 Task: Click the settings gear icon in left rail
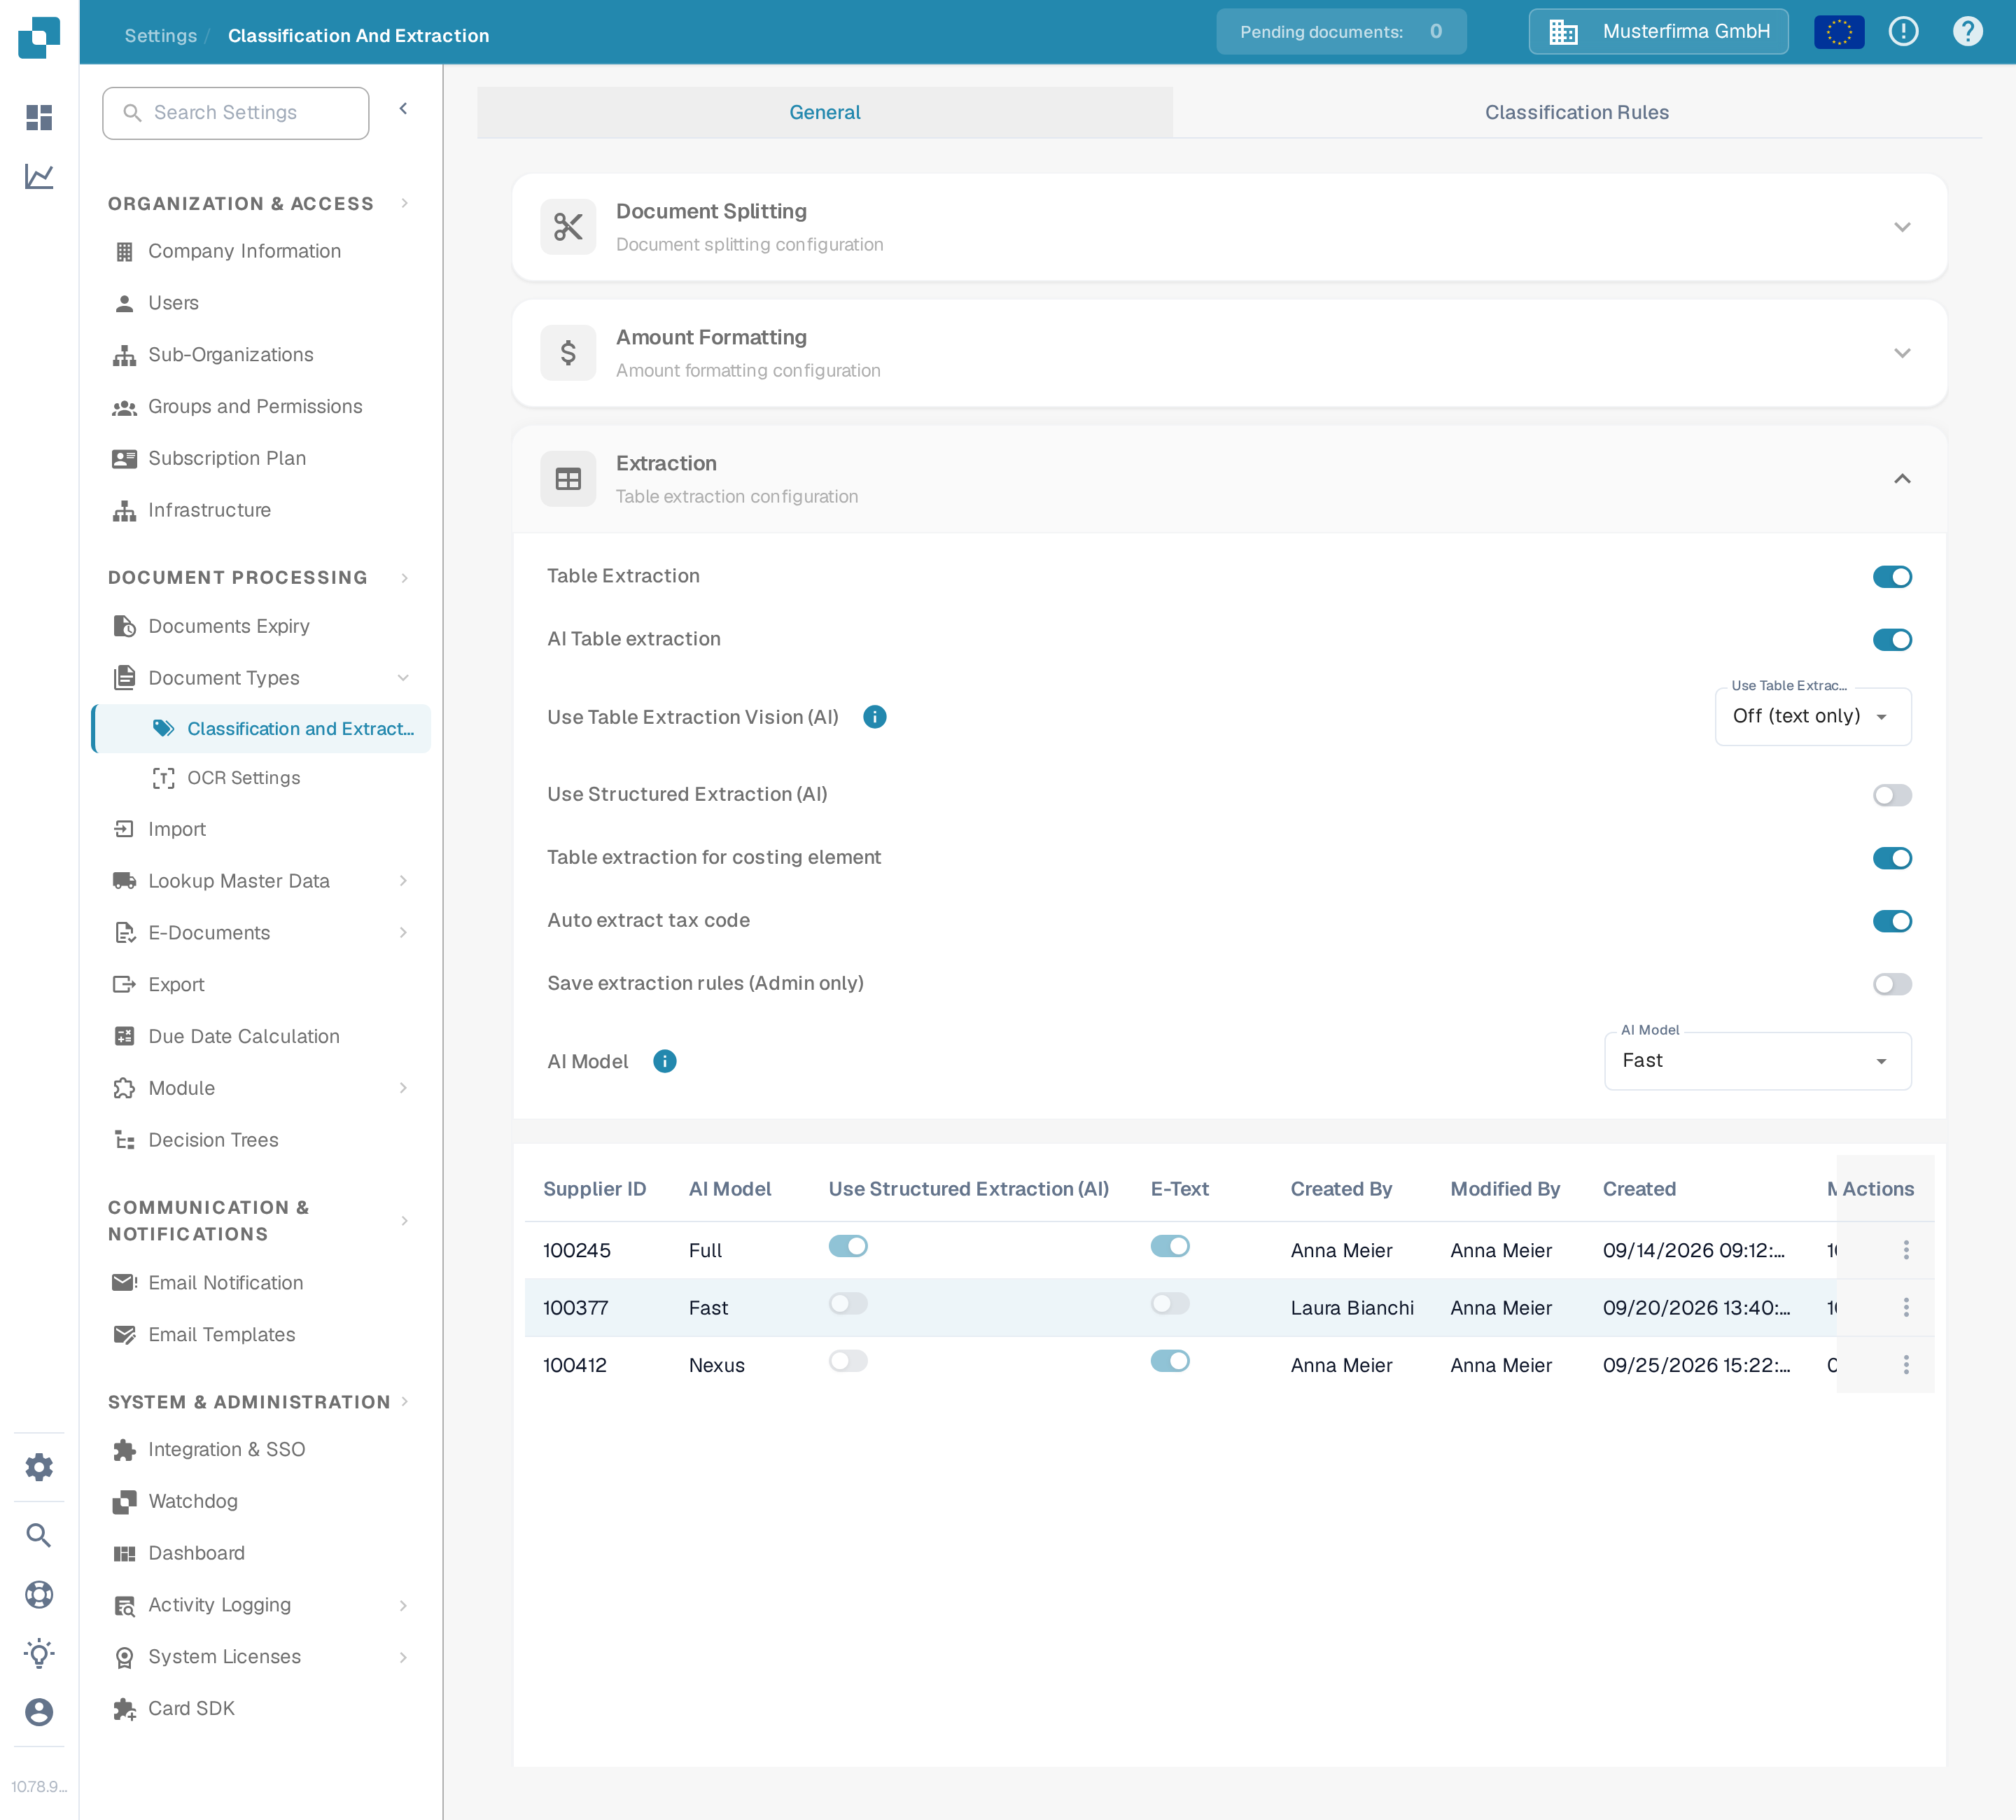click(39, 1467)
